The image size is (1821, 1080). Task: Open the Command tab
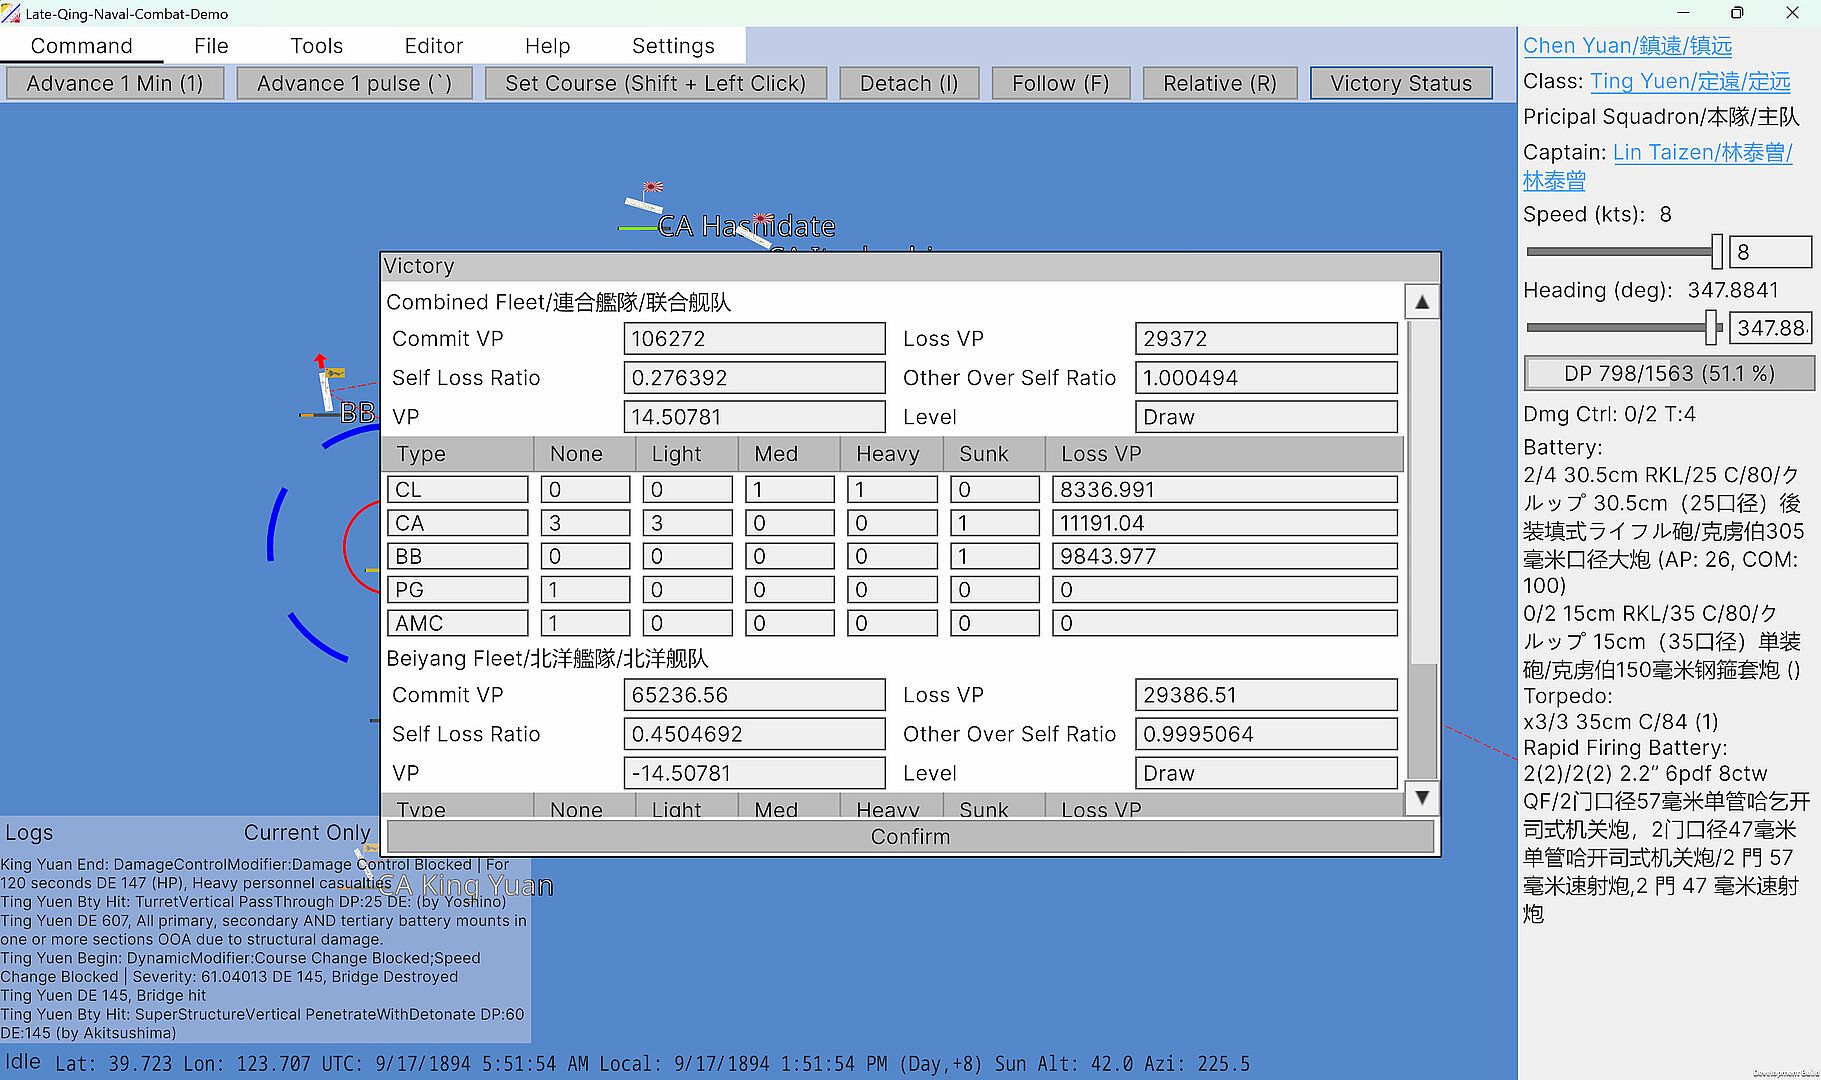81,46
